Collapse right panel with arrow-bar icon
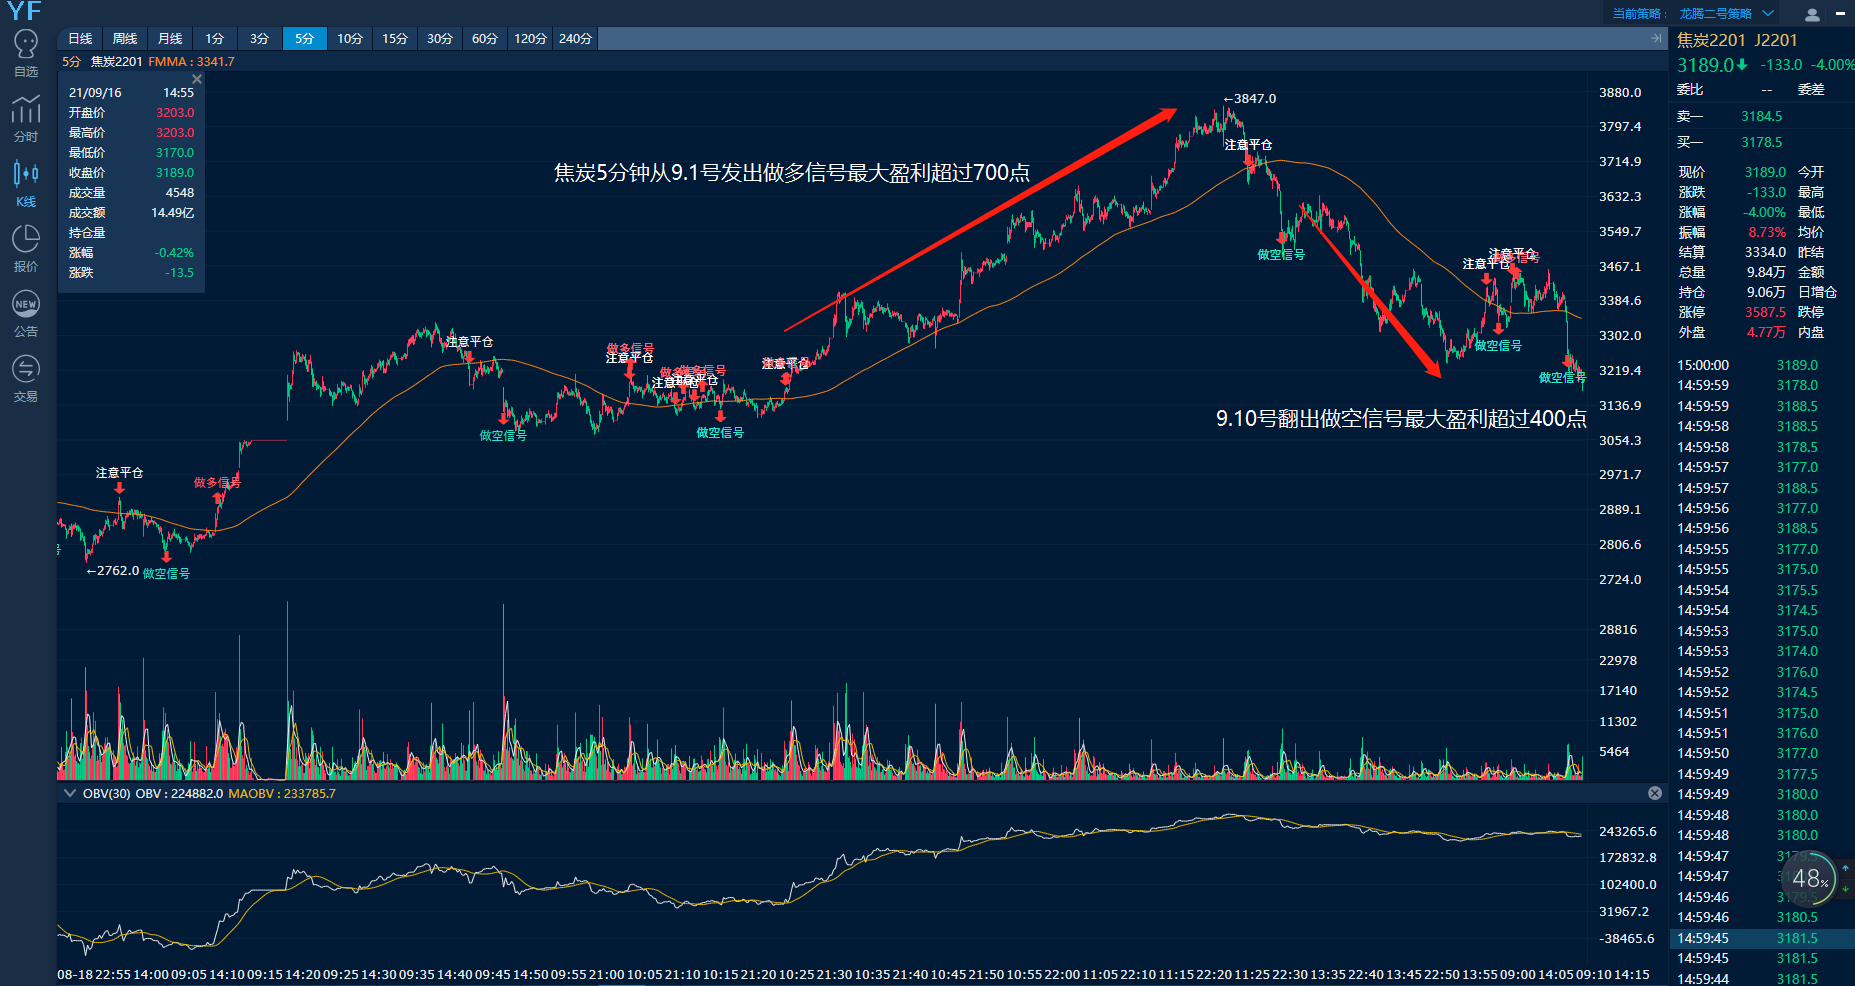 click(x=1656, y=38)
